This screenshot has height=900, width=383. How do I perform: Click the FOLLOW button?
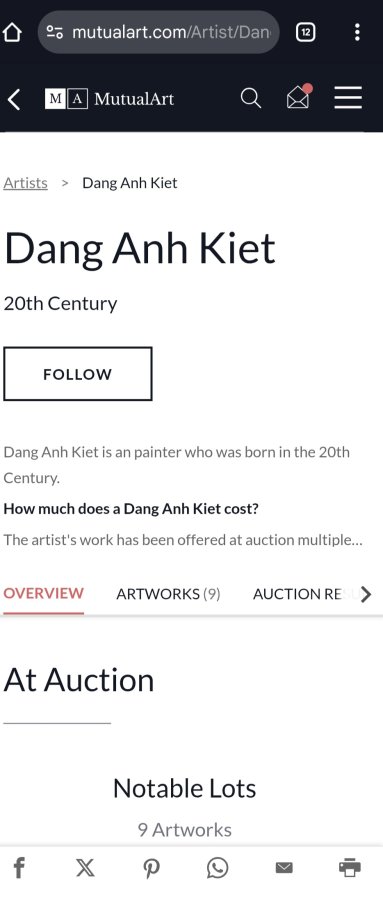coord(78,374)
